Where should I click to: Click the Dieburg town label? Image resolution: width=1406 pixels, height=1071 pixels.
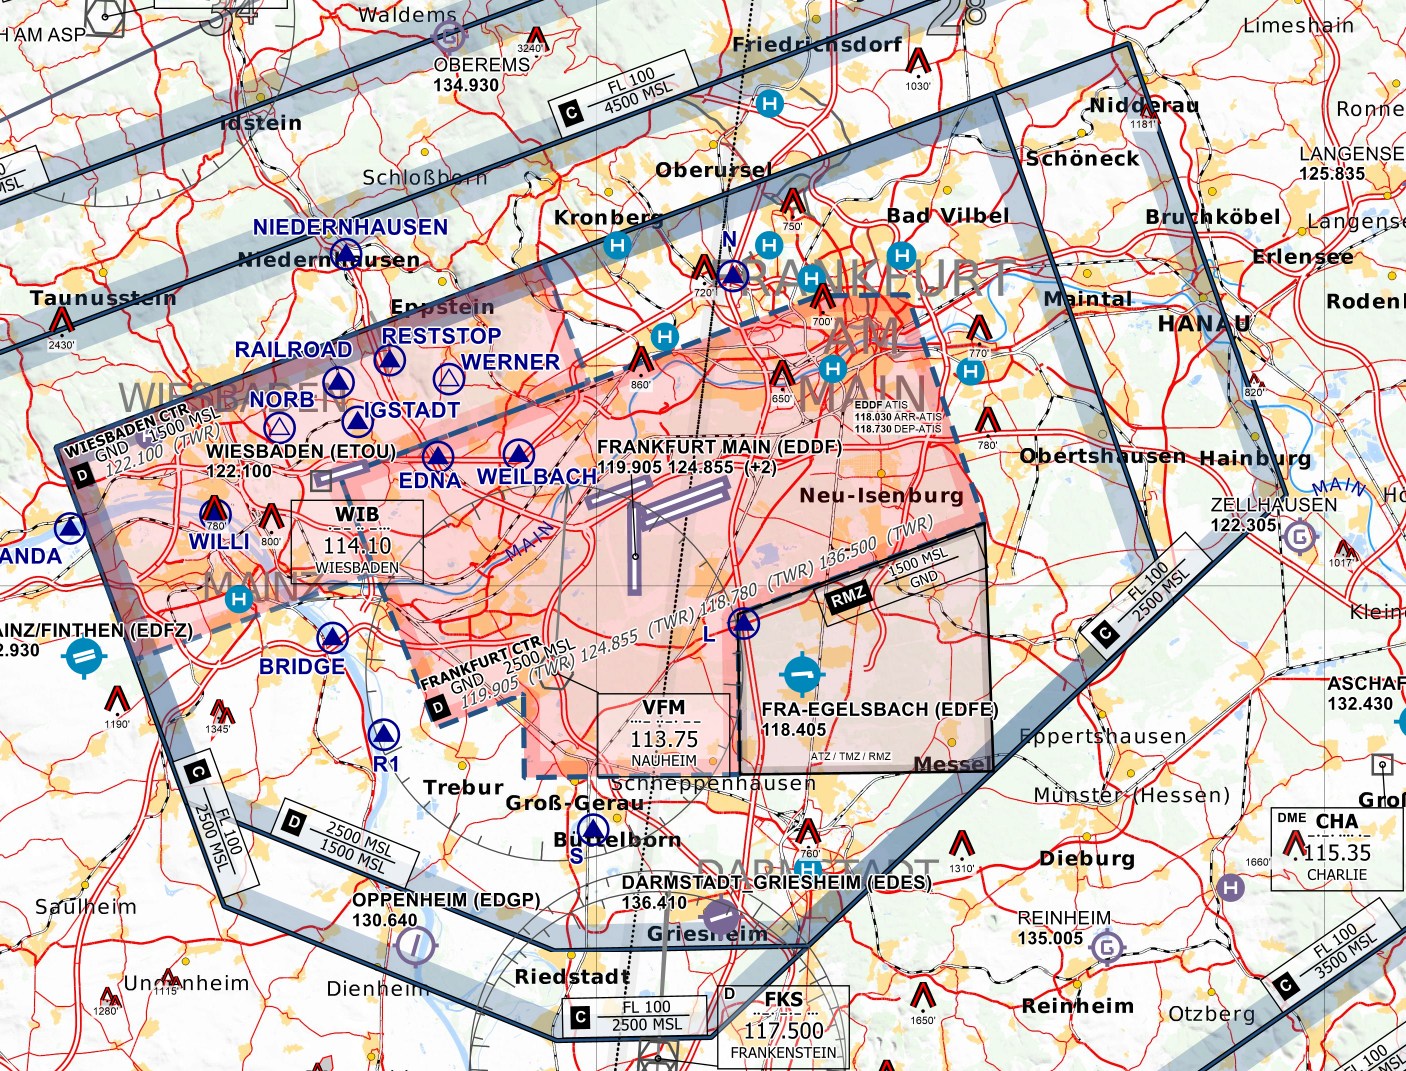(x=1087, y=859)
